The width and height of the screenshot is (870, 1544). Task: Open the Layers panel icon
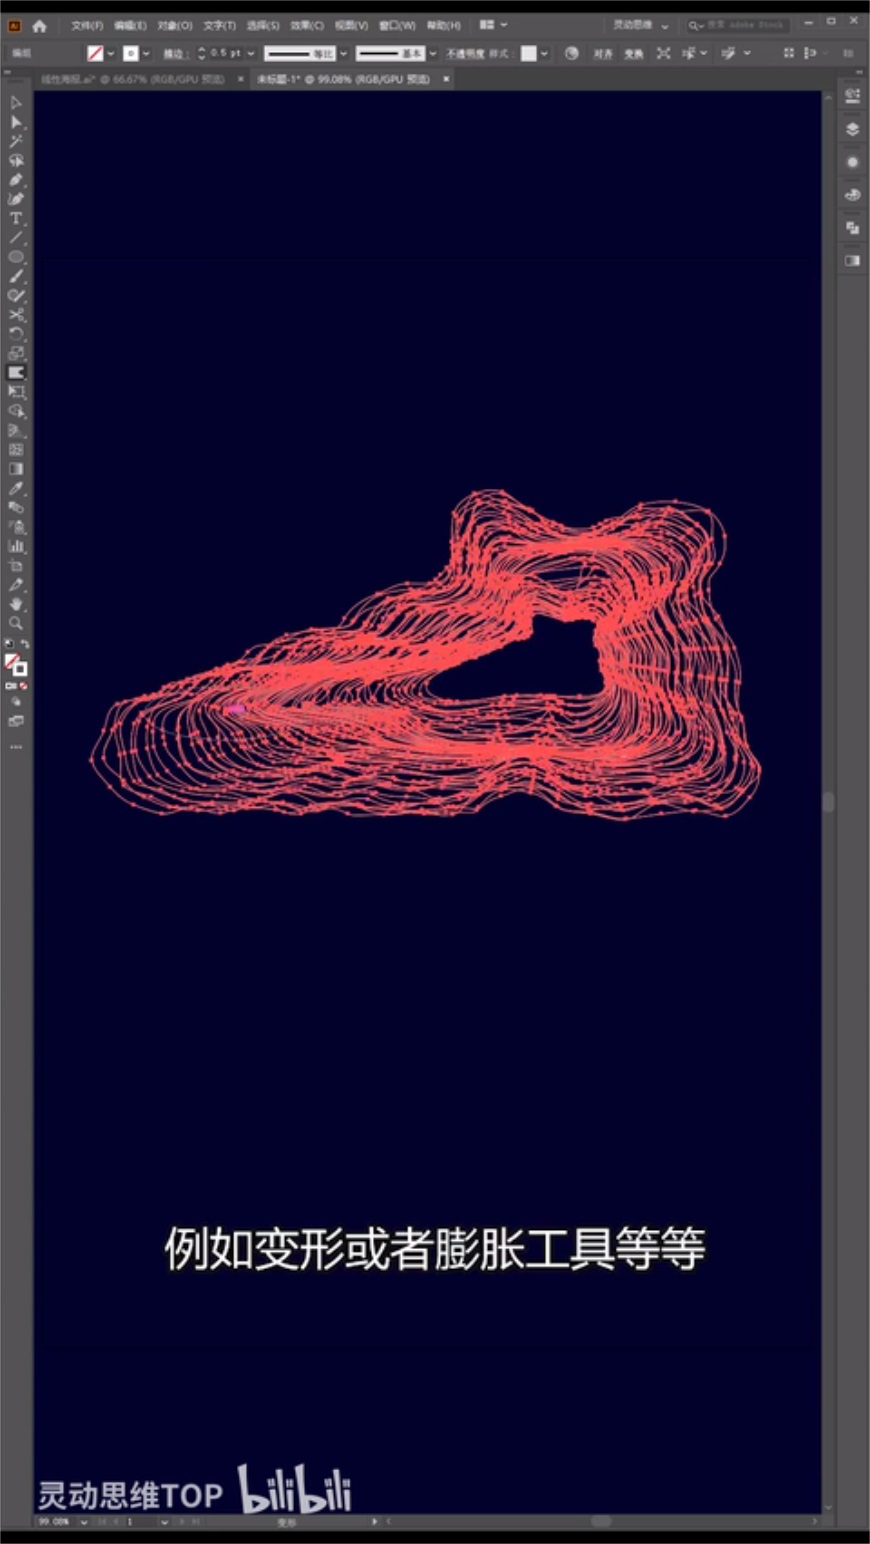pos(852,129)
